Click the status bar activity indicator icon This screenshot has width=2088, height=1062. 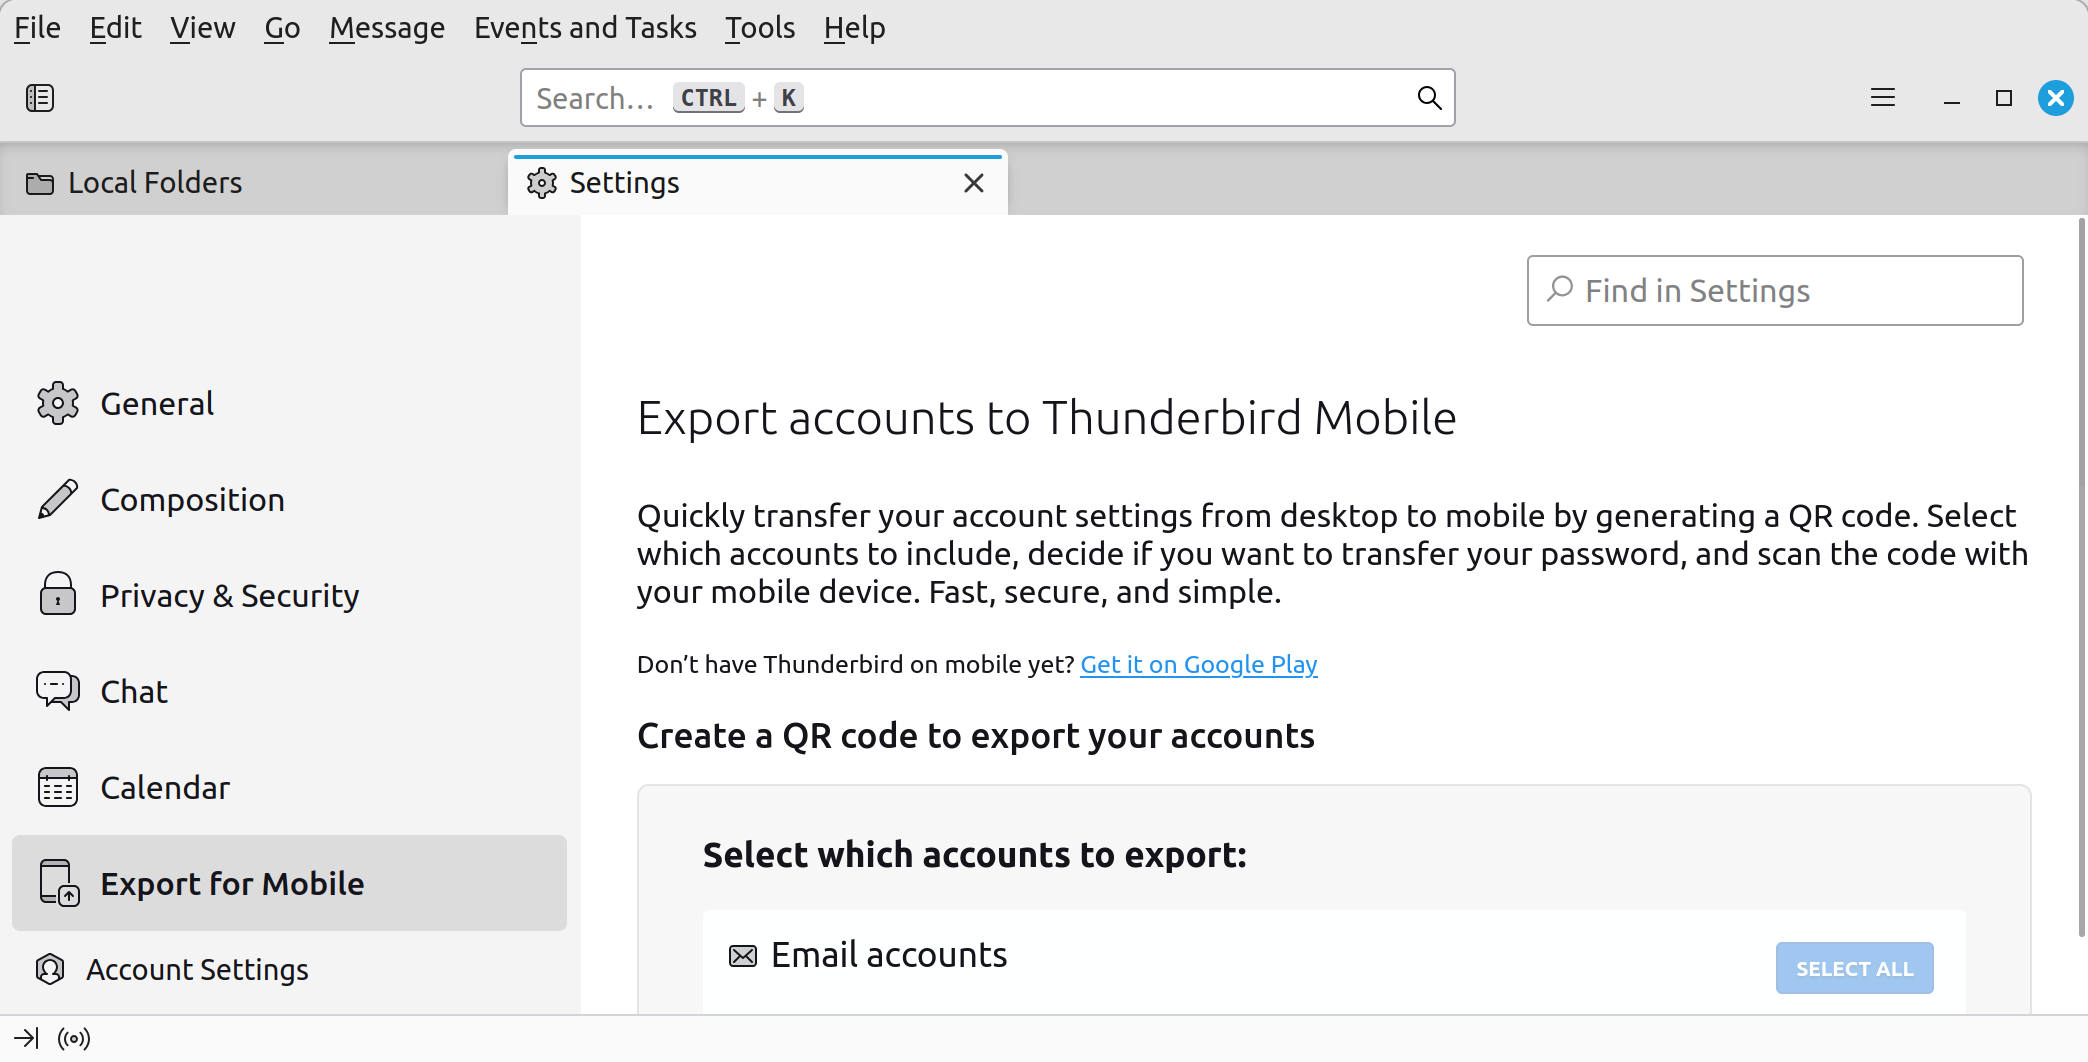click(74, 1038)
